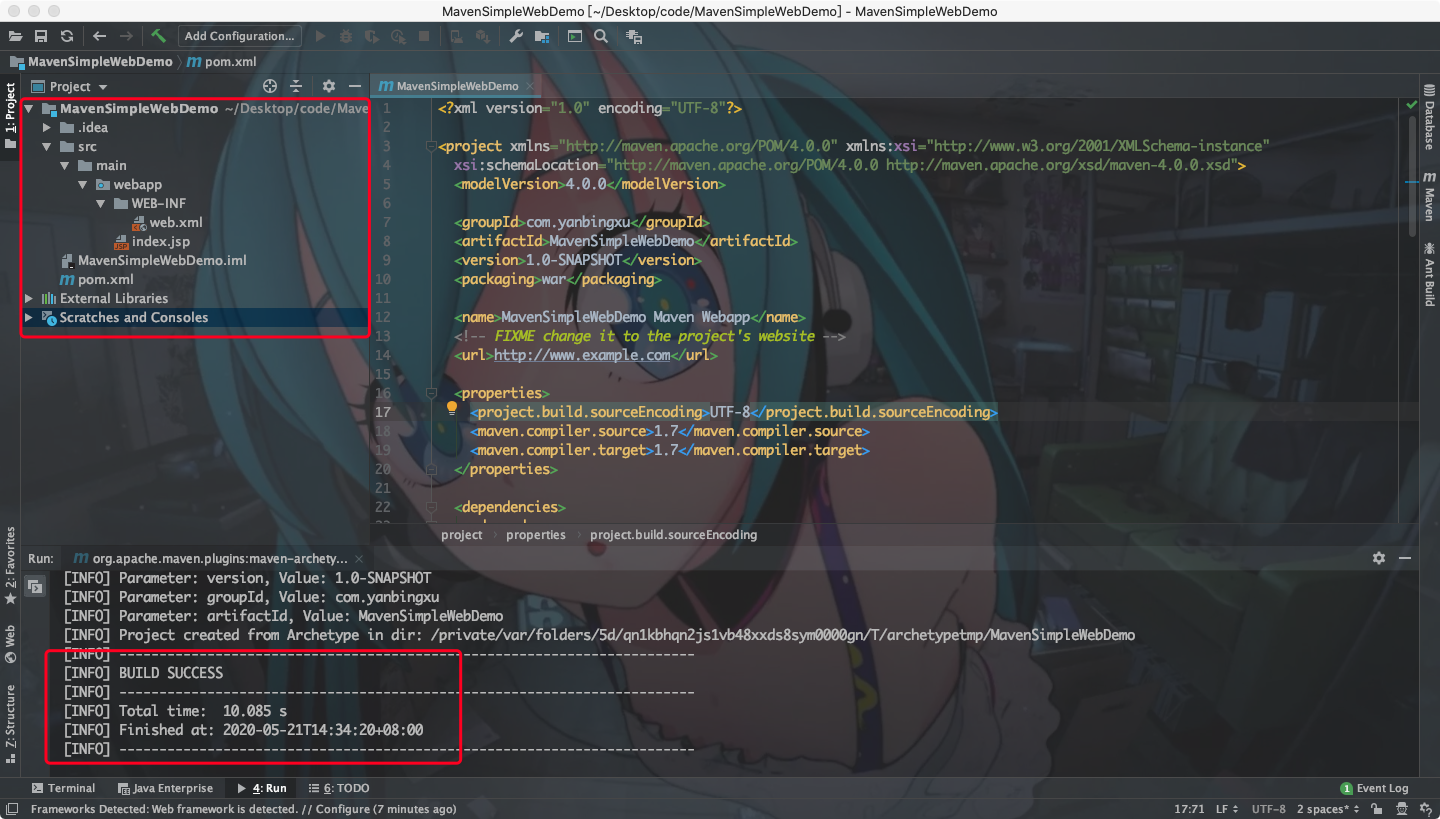Click the Save All disk icon

[41, 36]
